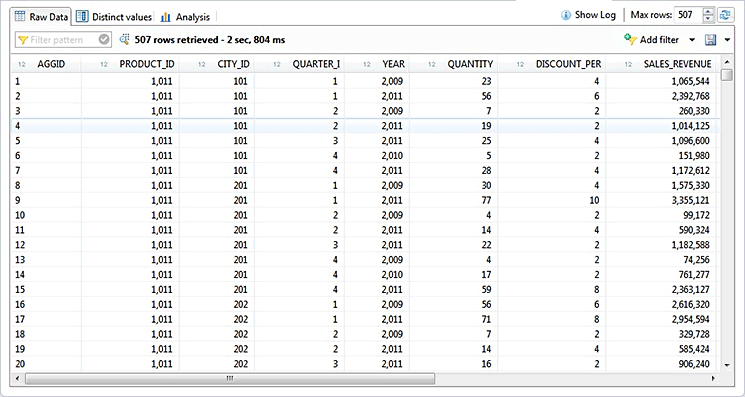The height and width of the screenshot is (397, 745).
Task: Click the horizontal scrollbar right arrow
Action: 713,378
